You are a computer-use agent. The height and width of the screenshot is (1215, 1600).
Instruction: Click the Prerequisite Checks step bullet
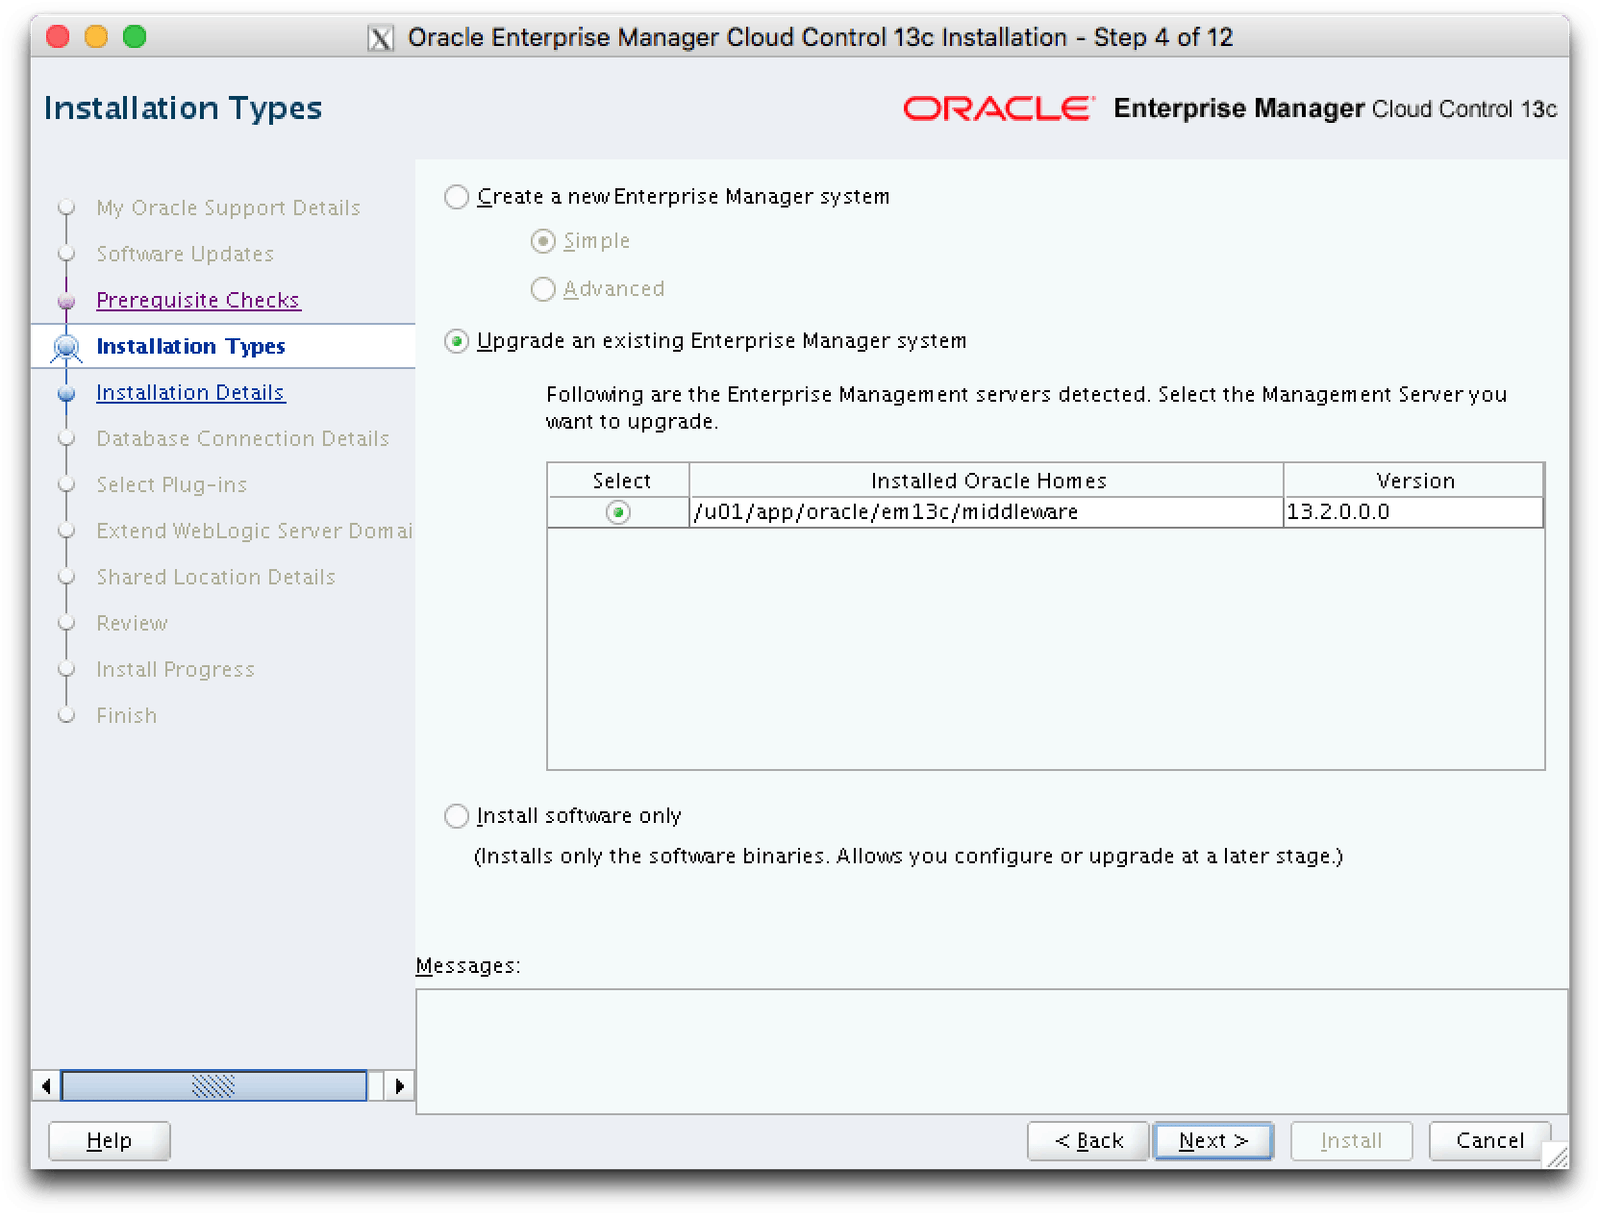tap(67, 301)
